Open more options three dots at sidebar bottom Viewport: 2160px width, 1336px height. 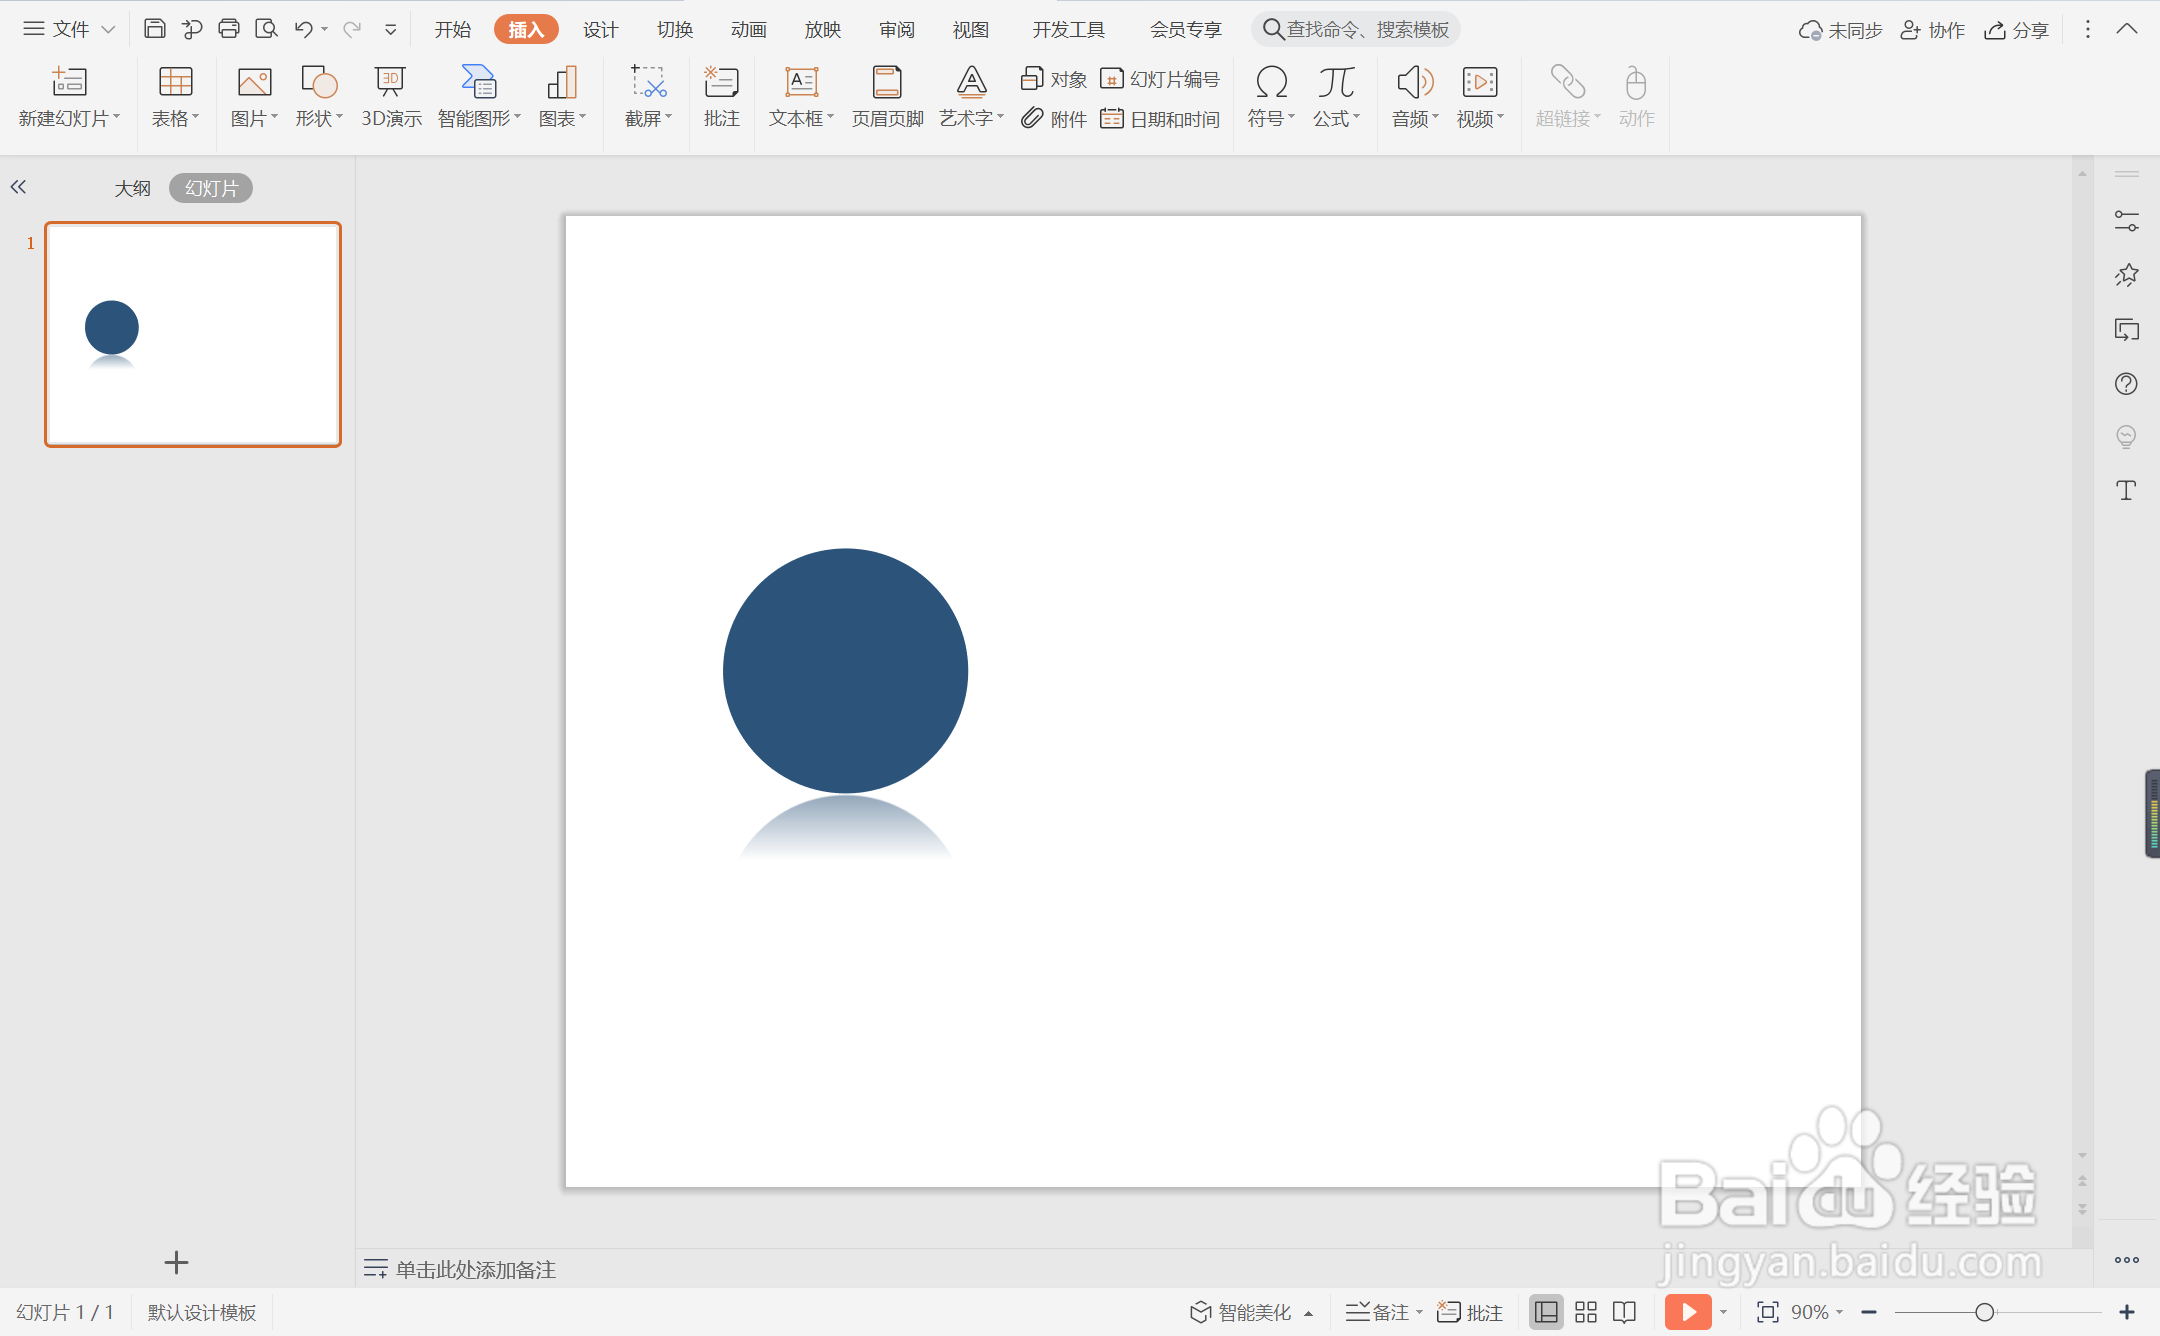tap(2126, 1260)
